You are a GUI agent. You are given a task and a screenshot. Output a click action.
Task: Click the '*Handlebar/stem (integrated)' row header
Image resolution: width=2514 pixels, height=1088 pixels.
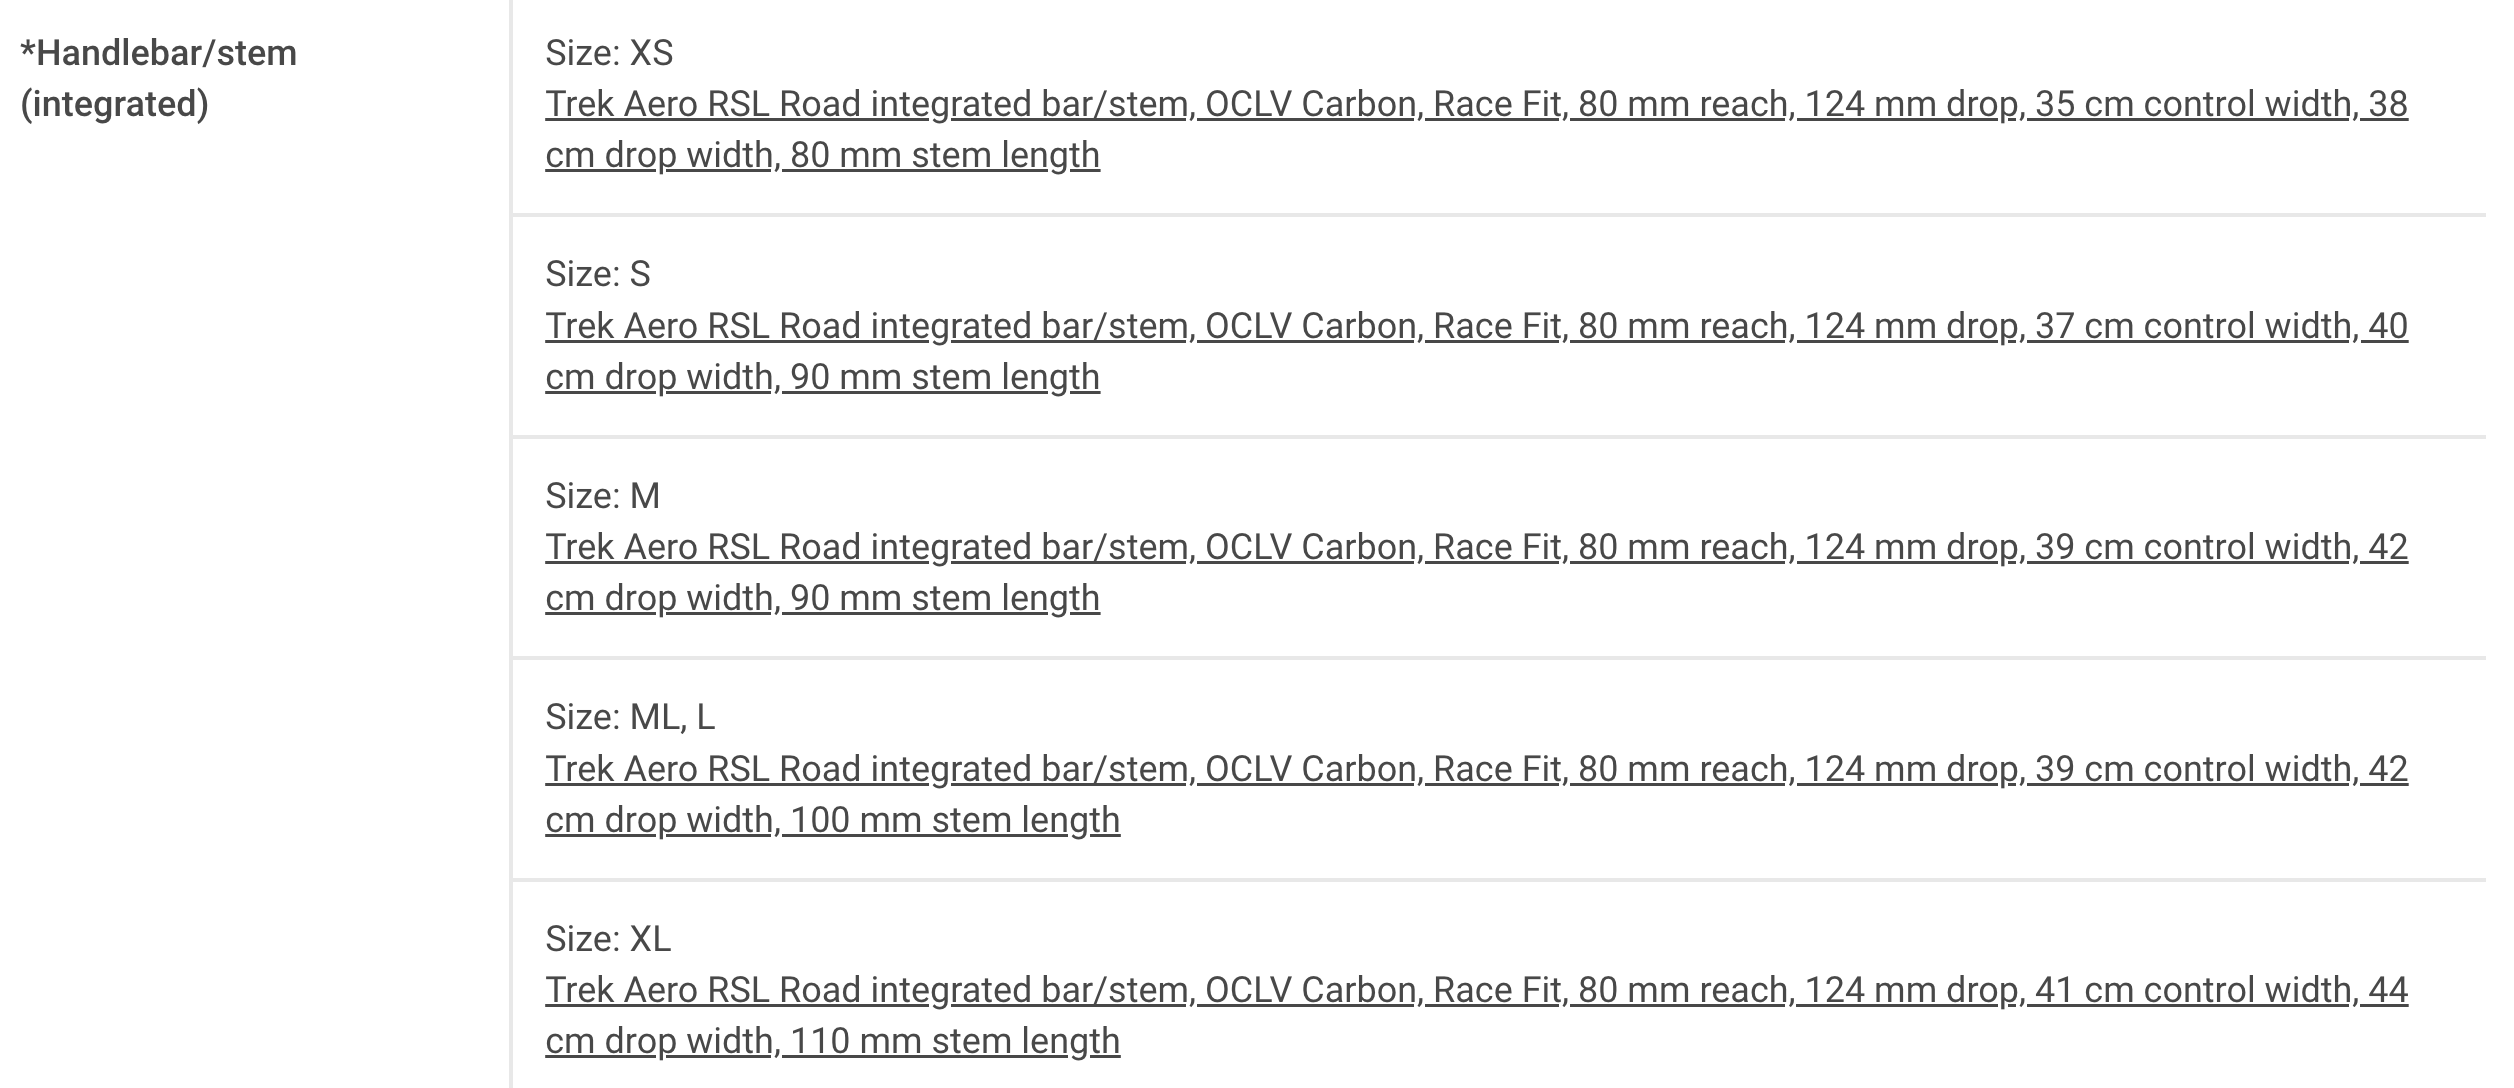tap(159, 78)
